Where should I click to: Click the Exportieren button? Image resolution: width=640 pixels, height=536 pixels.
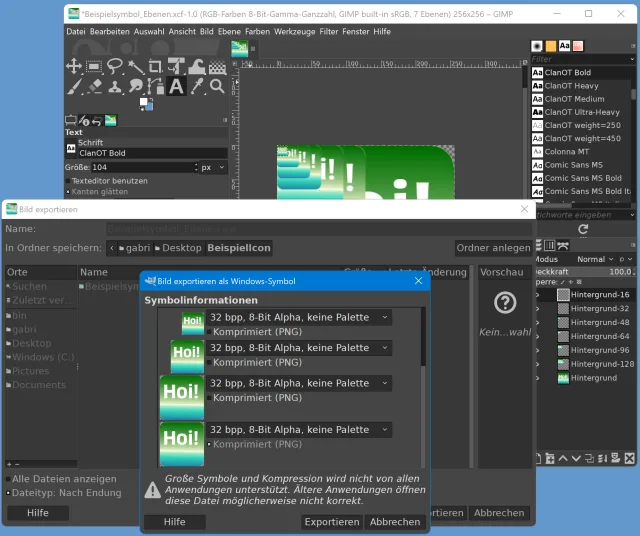[x=331, y=522]
